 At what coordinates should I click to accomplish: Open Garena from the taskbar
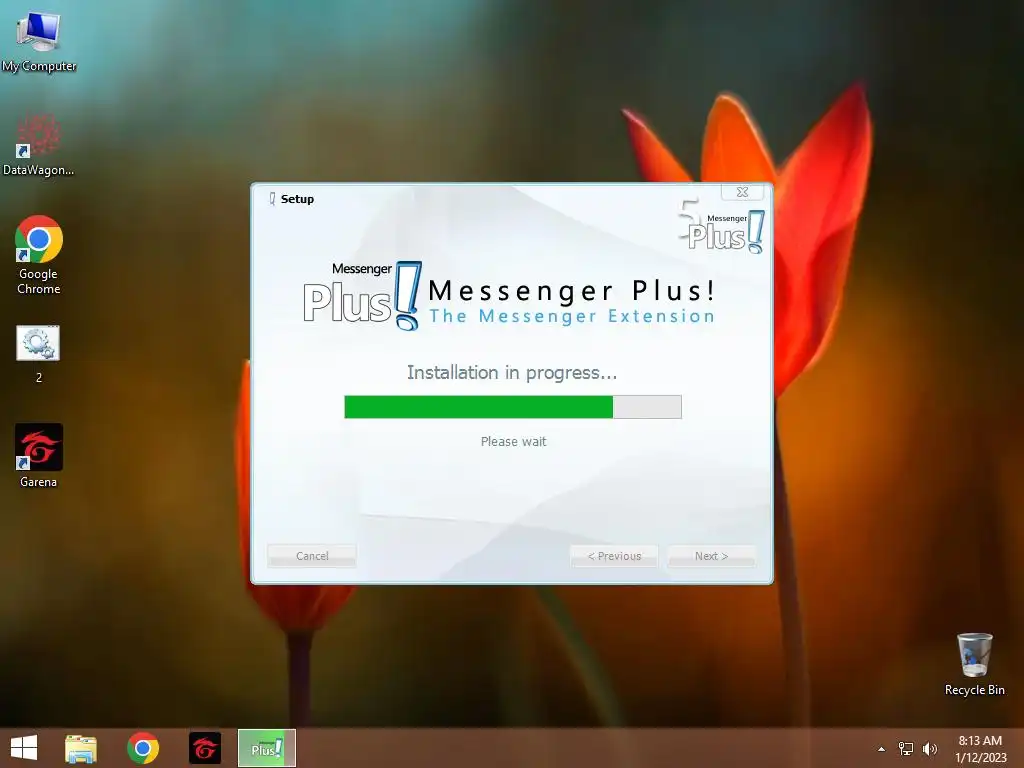pos(205,748)
